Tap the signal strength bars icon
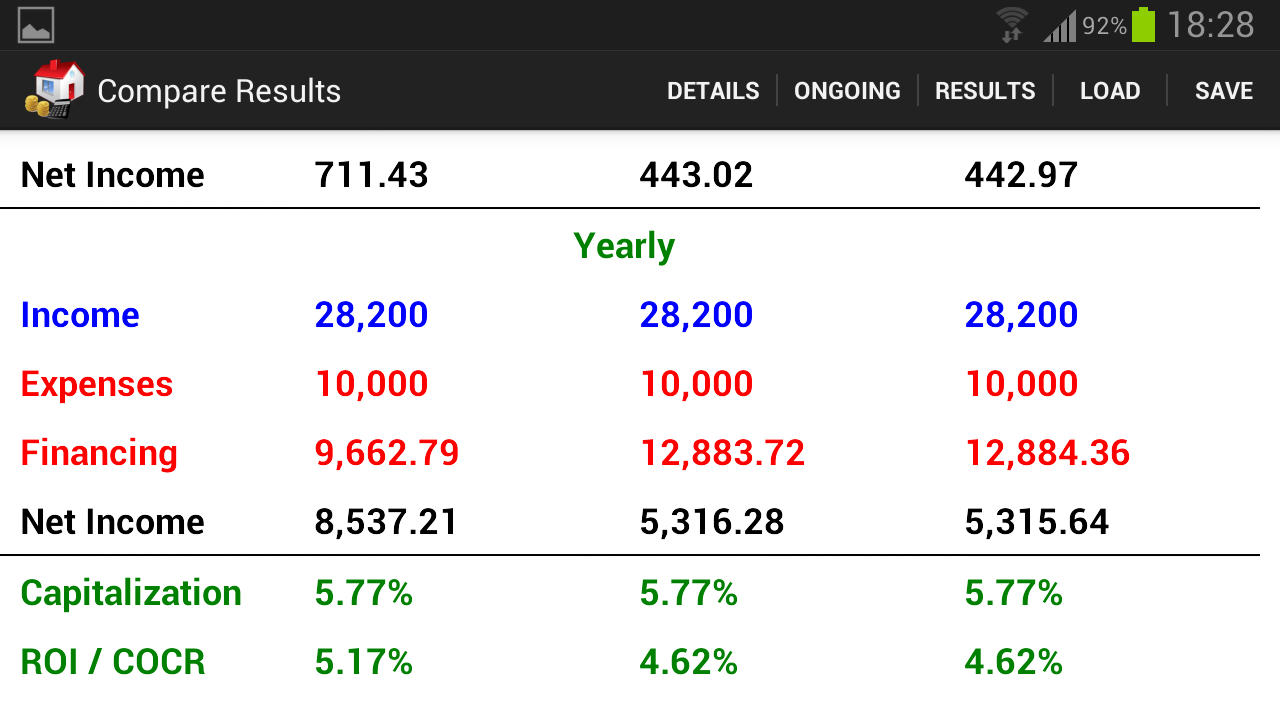This screenshot has height=720, width=1280. (x=1060, y=26)
